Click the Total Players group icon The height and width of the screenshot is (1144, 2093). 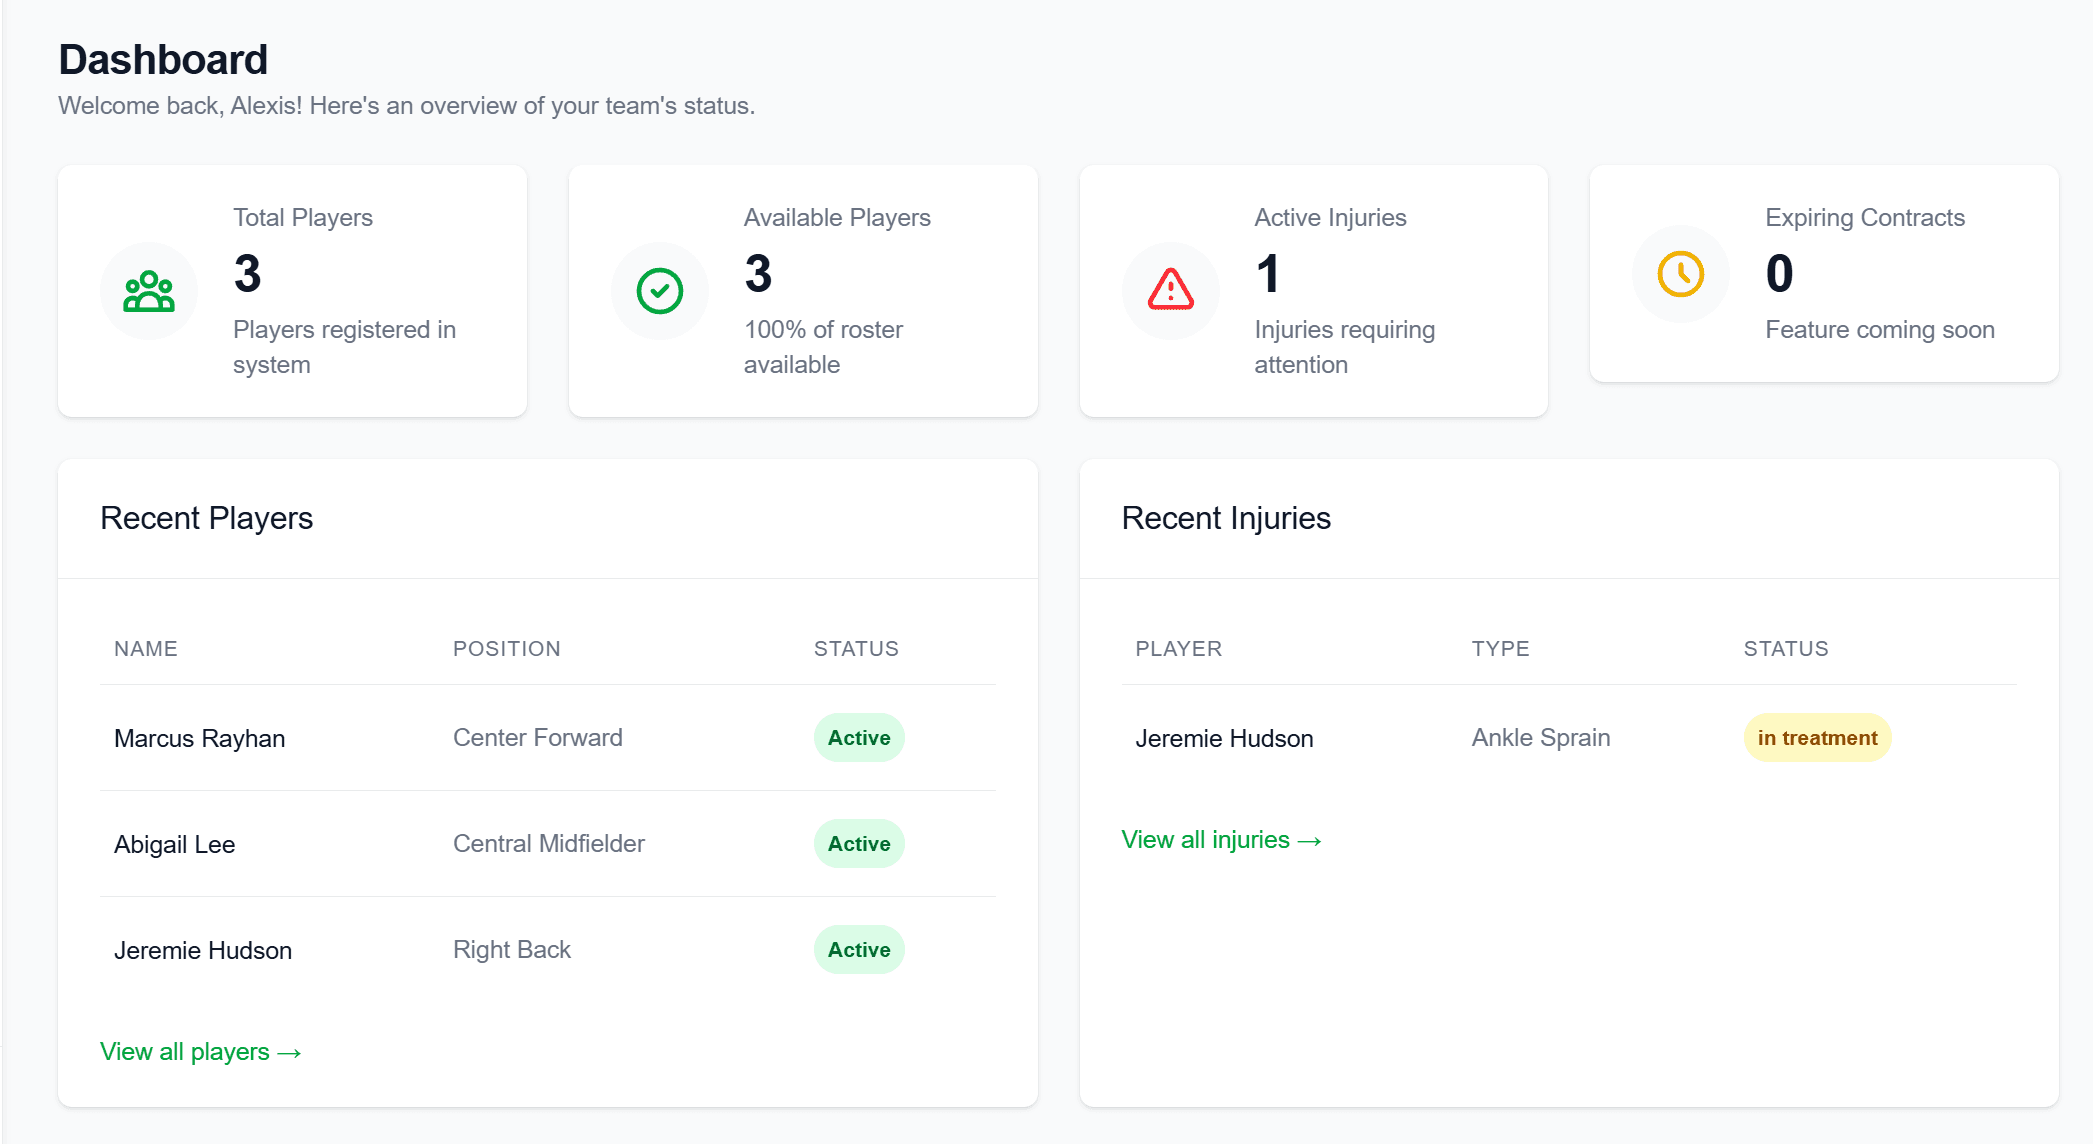click(148, 291)
